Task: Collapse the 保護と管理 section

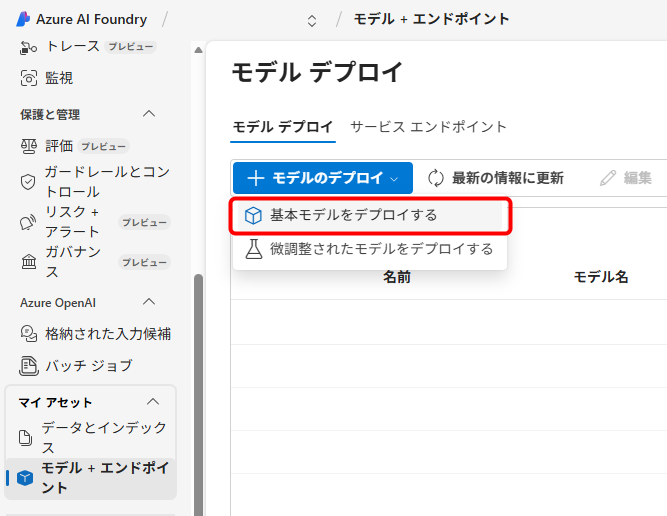Action: [149, 114]
